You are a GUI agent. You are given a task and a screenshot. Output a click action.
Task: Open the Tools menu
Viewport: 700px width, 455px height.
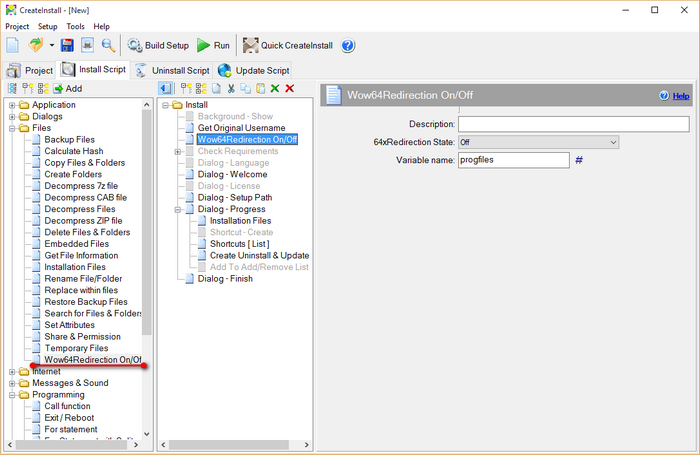pos(75,26)
